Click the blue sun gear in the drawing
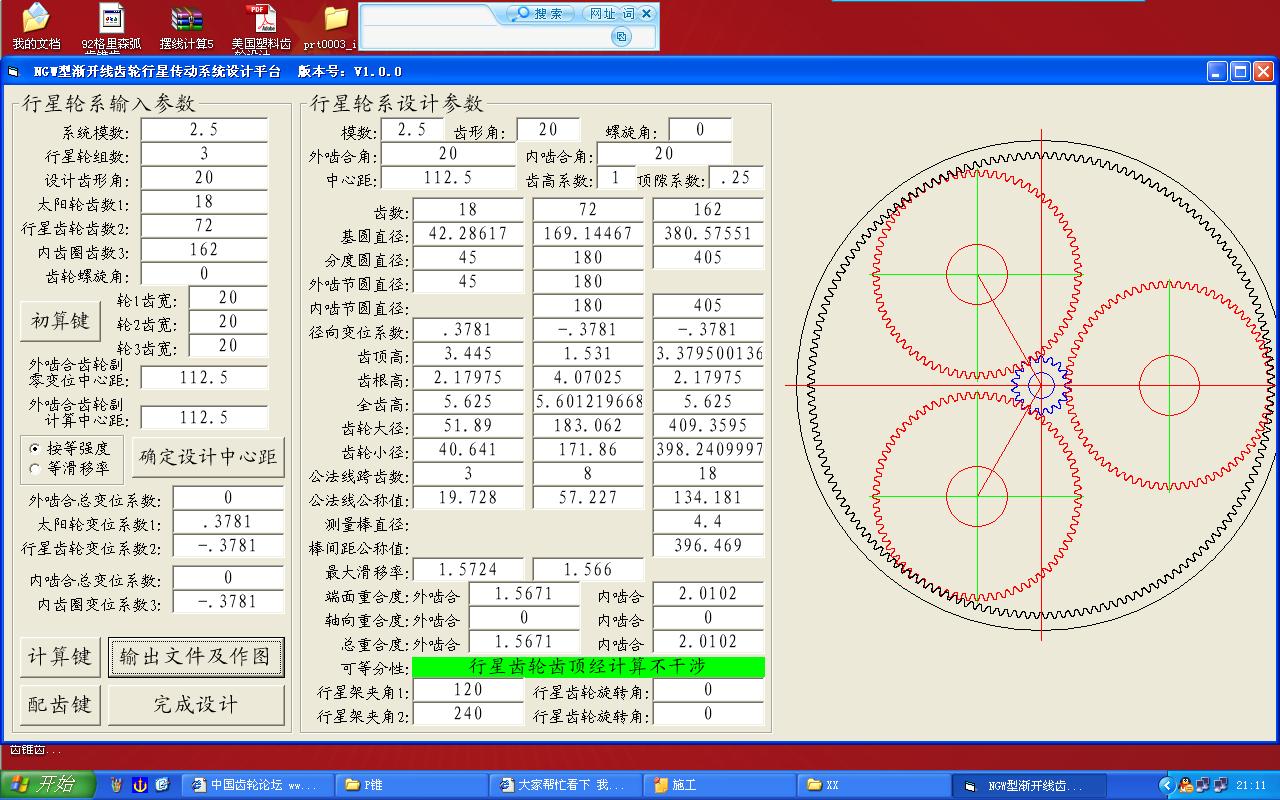The width and height of the screenshot is (1280, 800). click(x=1041, y=385)
